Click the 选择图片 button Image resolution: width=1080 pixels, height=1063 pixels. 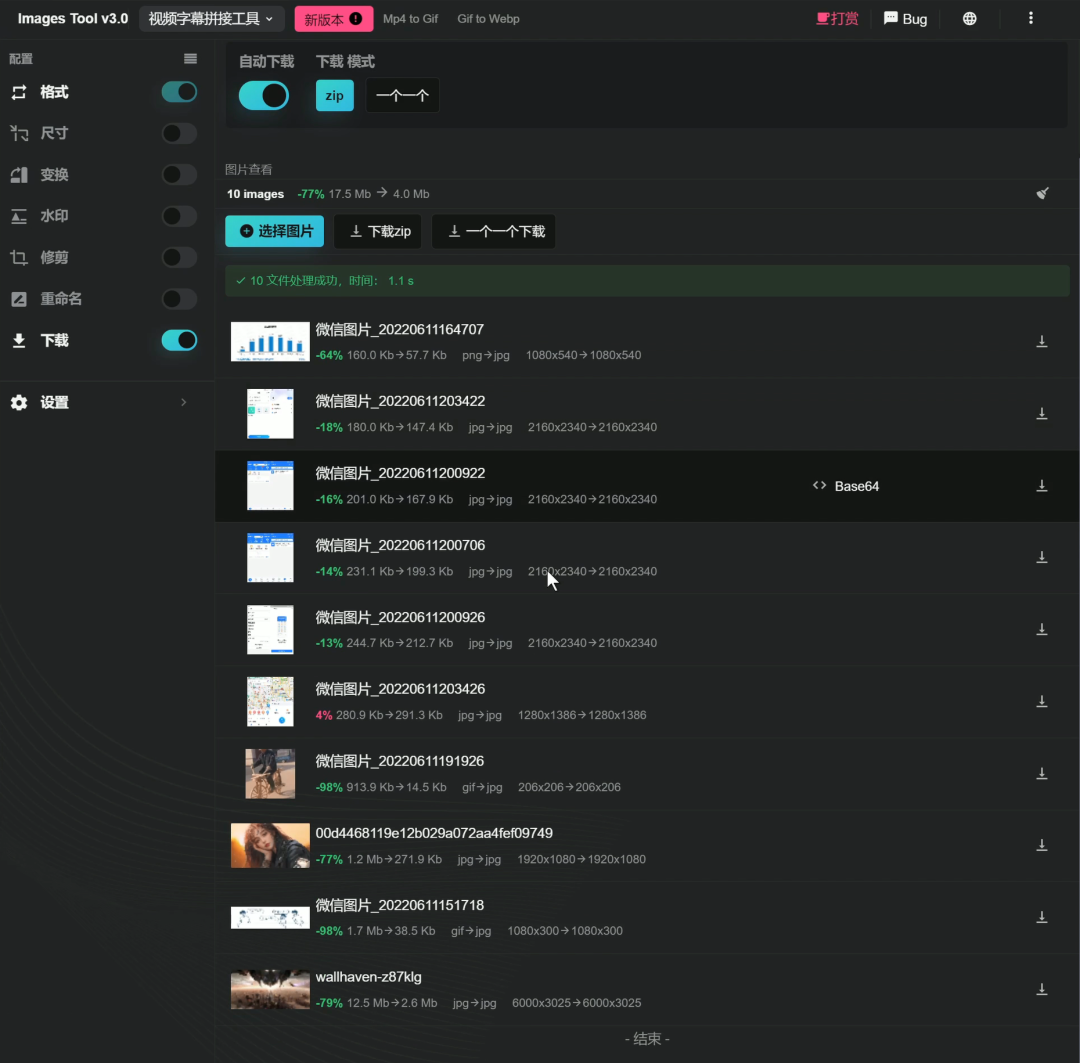[274, 231]
